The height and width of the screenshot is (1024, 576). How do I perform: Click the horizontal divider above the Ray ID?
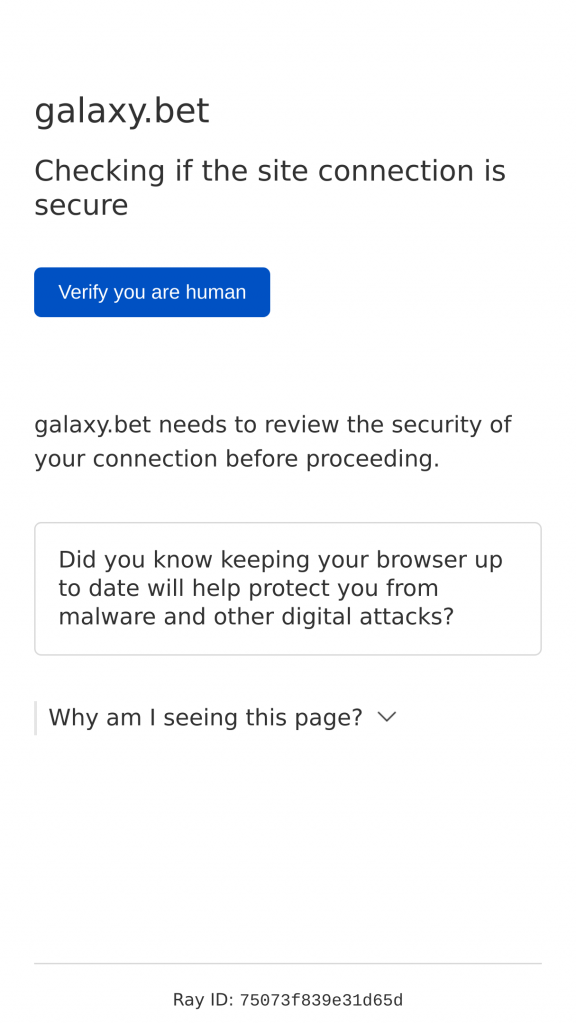click(x=288, y=963)
